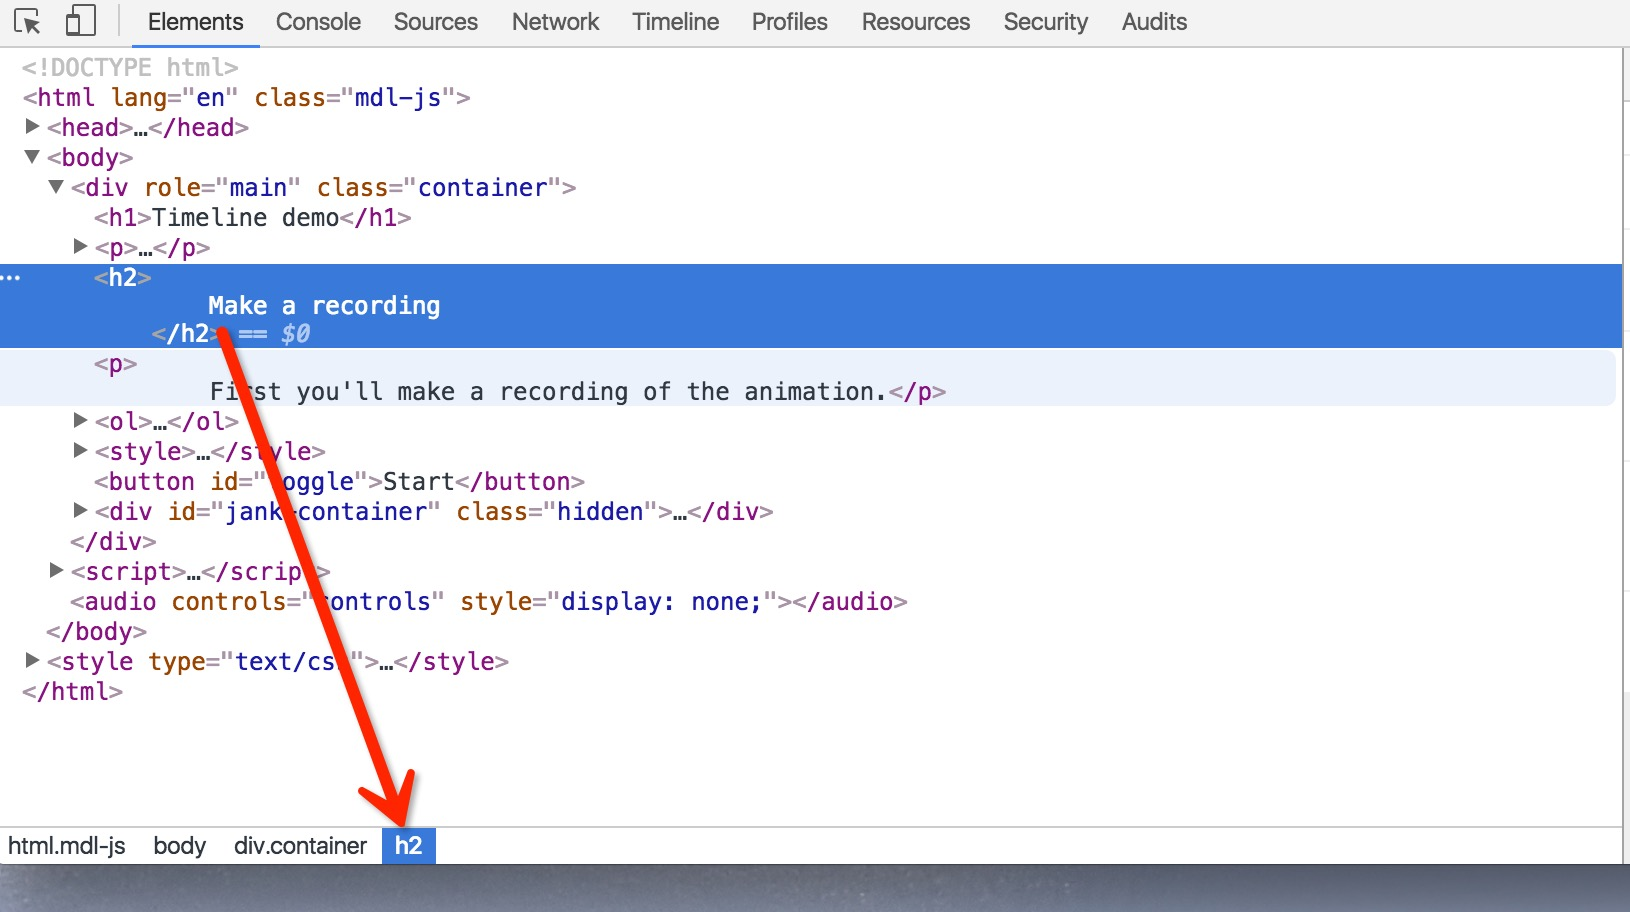Click the "display: none;" style value
This screenshot has width=1630, height=912.
pyautogui.click(x=662, y=601)
